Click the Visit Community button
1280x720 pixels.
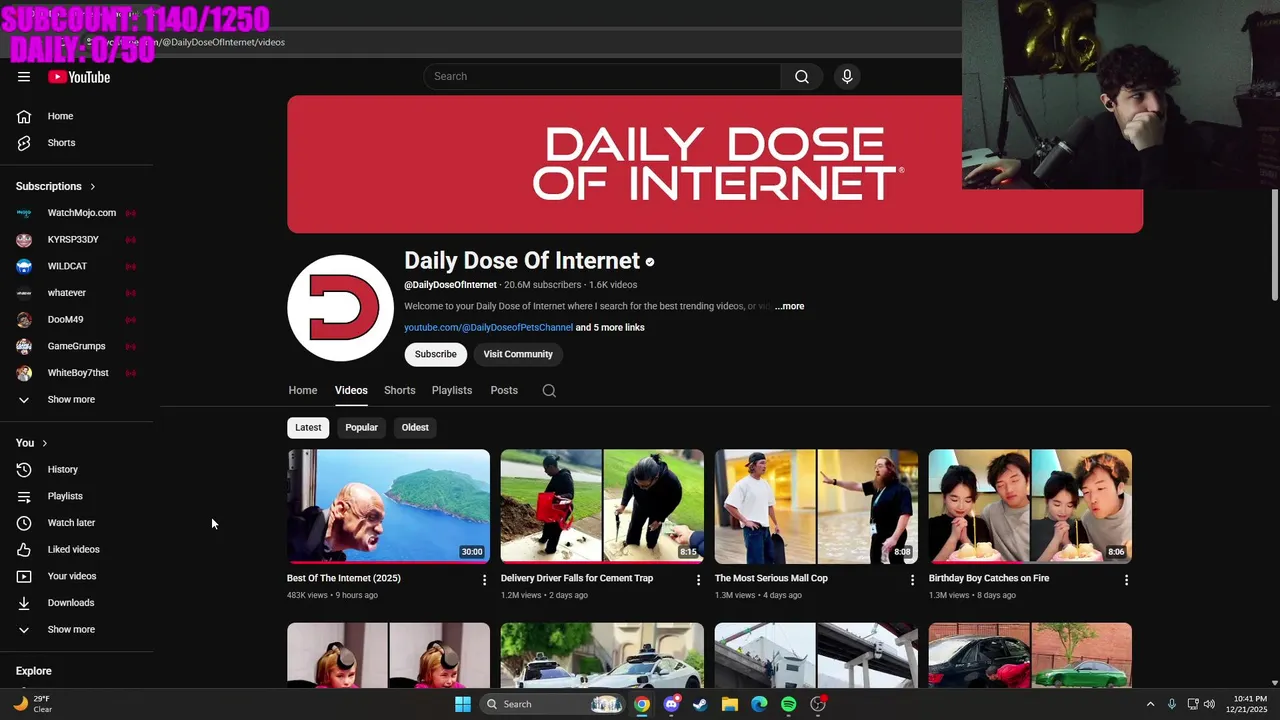tap(518, 354)
